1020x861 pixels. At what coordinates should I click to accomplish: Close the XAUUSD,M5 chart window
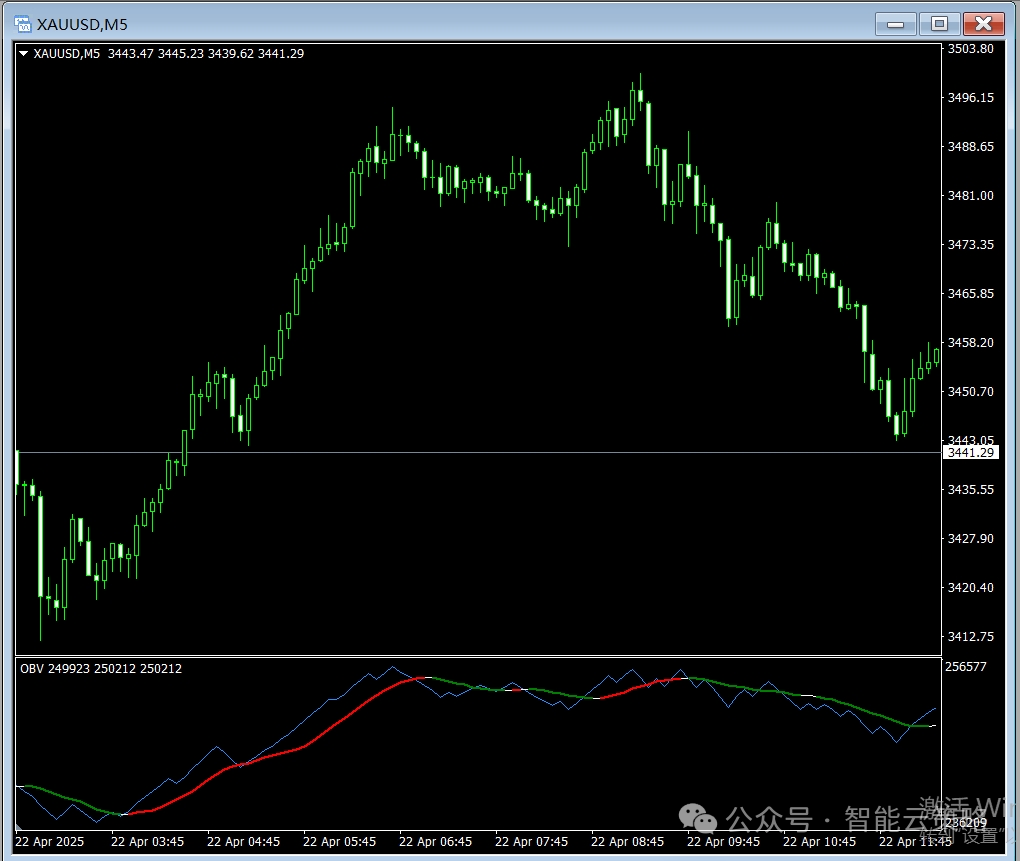tap(984, 24)
